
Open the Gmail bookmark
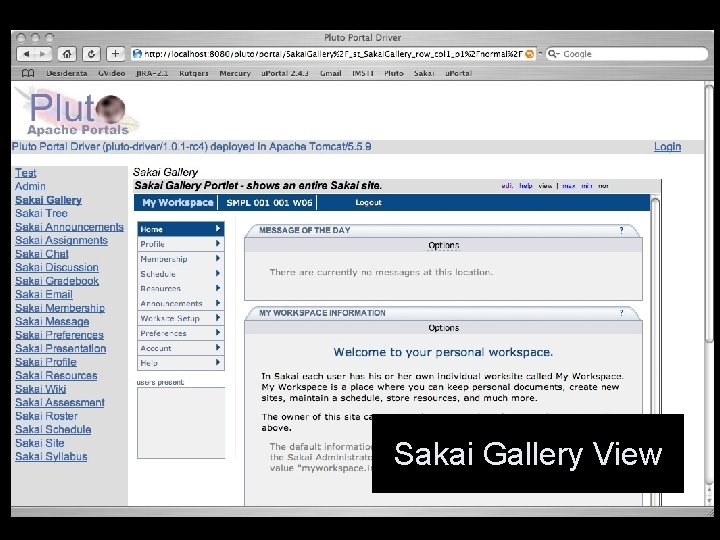tap(331, 73)
